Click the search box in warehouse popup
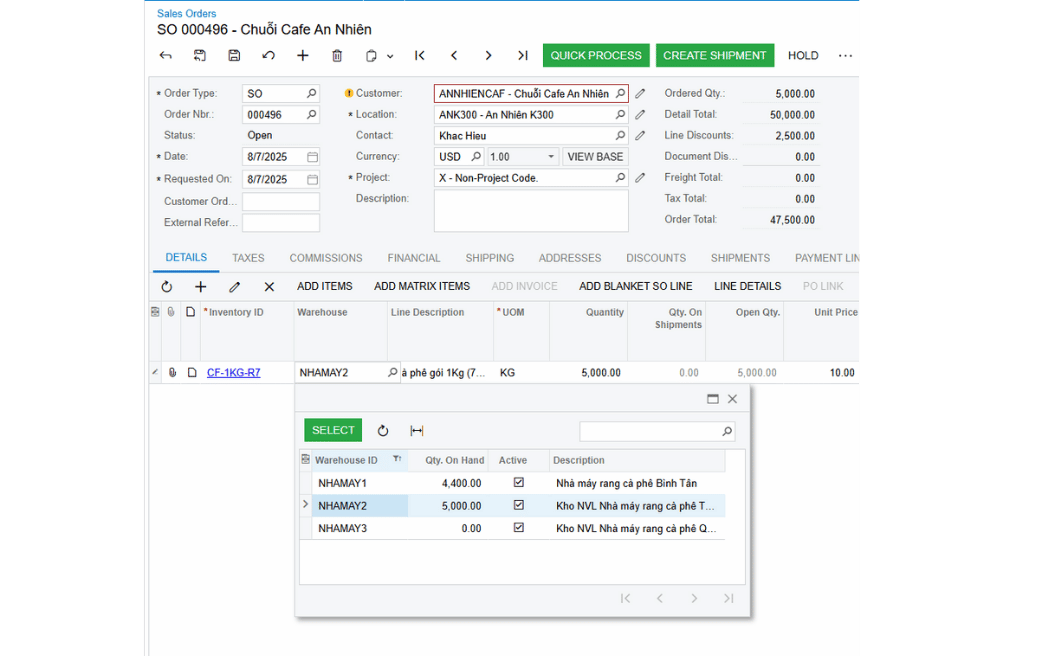This screenshot has height=656, width=1050. (x=650, y=431)
